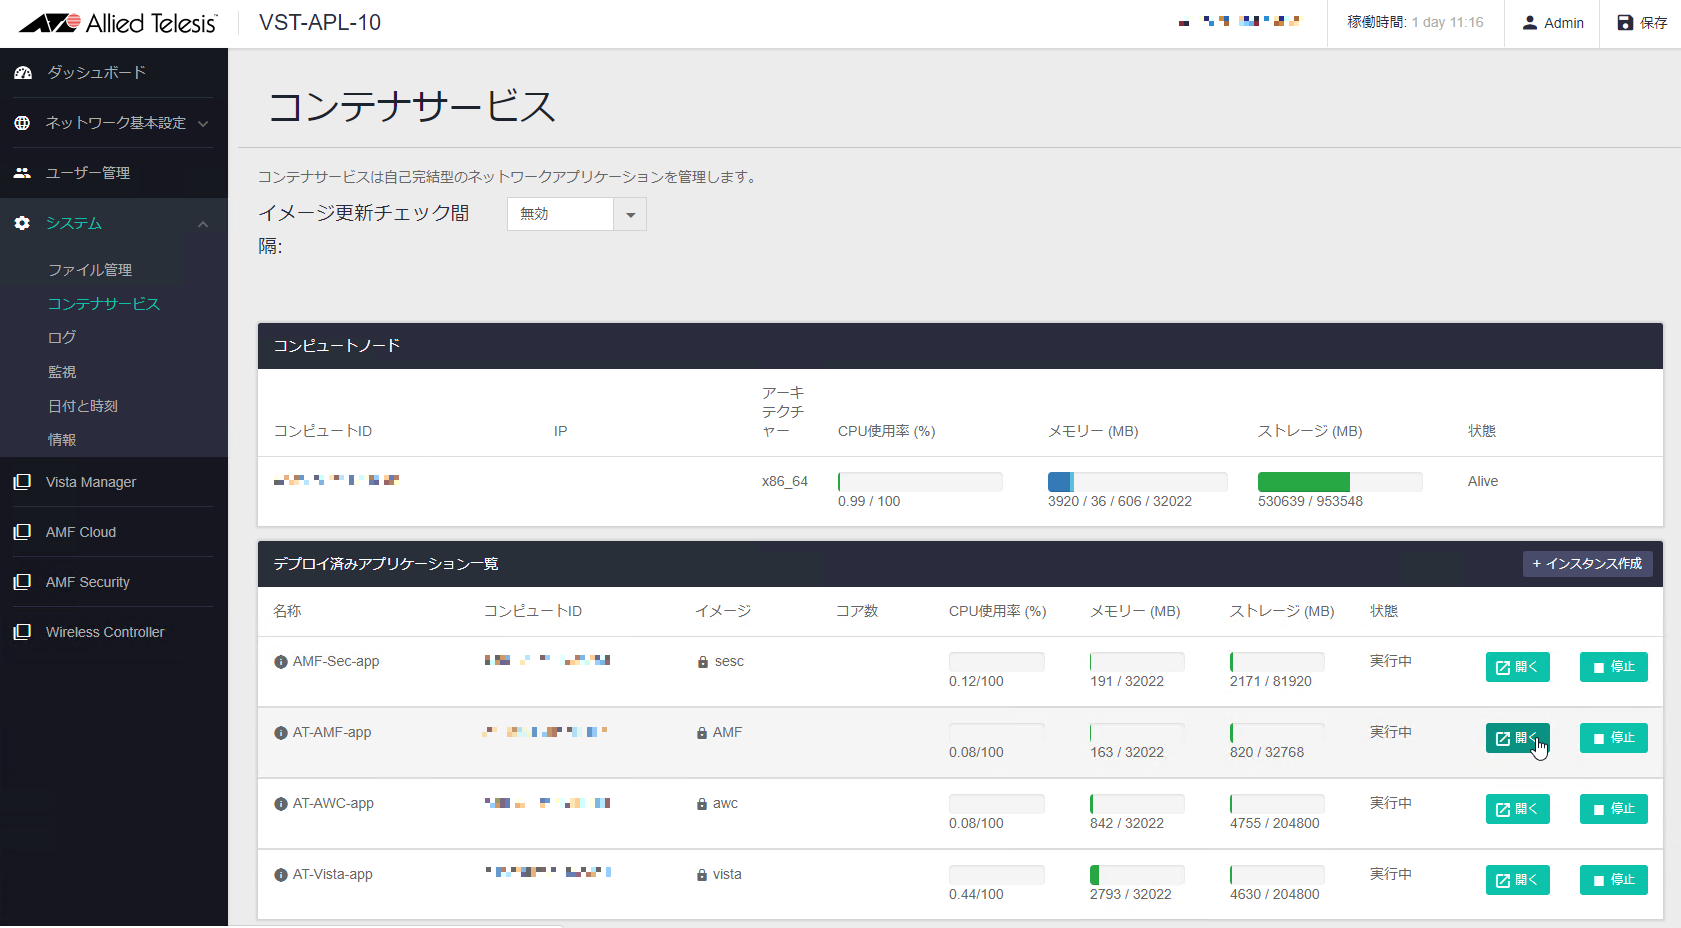Image resolution: width=1681 pixels, height=928 pixels.
Task: Open the AT-Vista-app with 開く button
Action: pyautogui.click(x=1517, y=880)
